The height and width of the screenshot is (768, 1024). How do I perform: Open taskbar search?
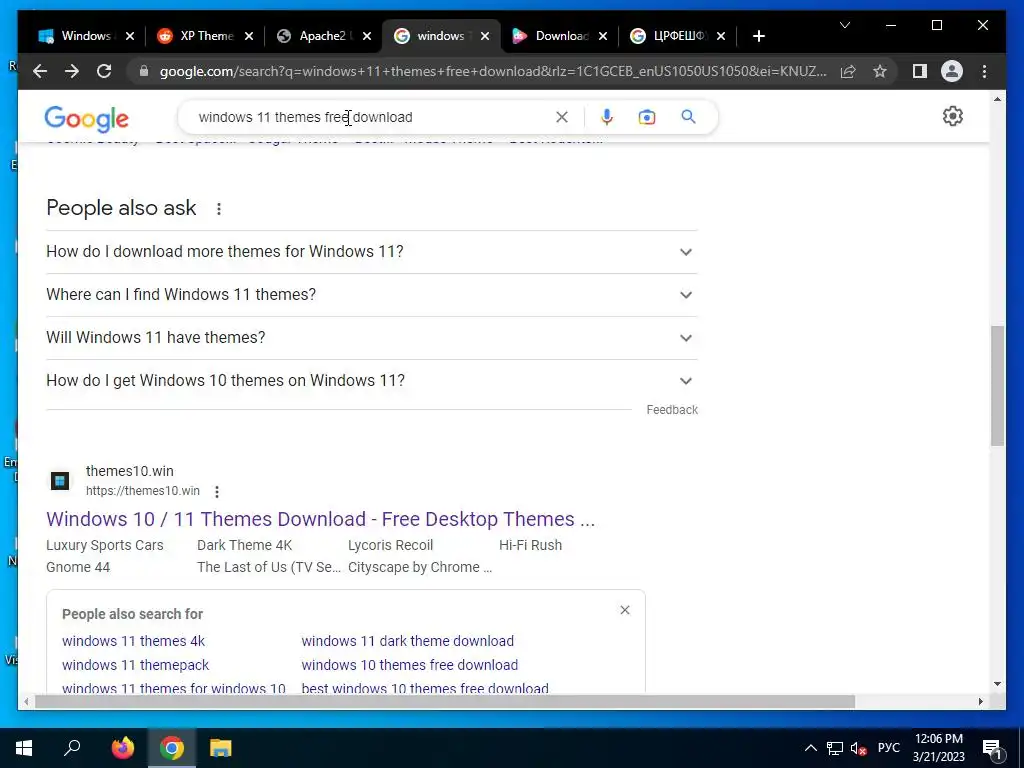click(x=72, y=748)
